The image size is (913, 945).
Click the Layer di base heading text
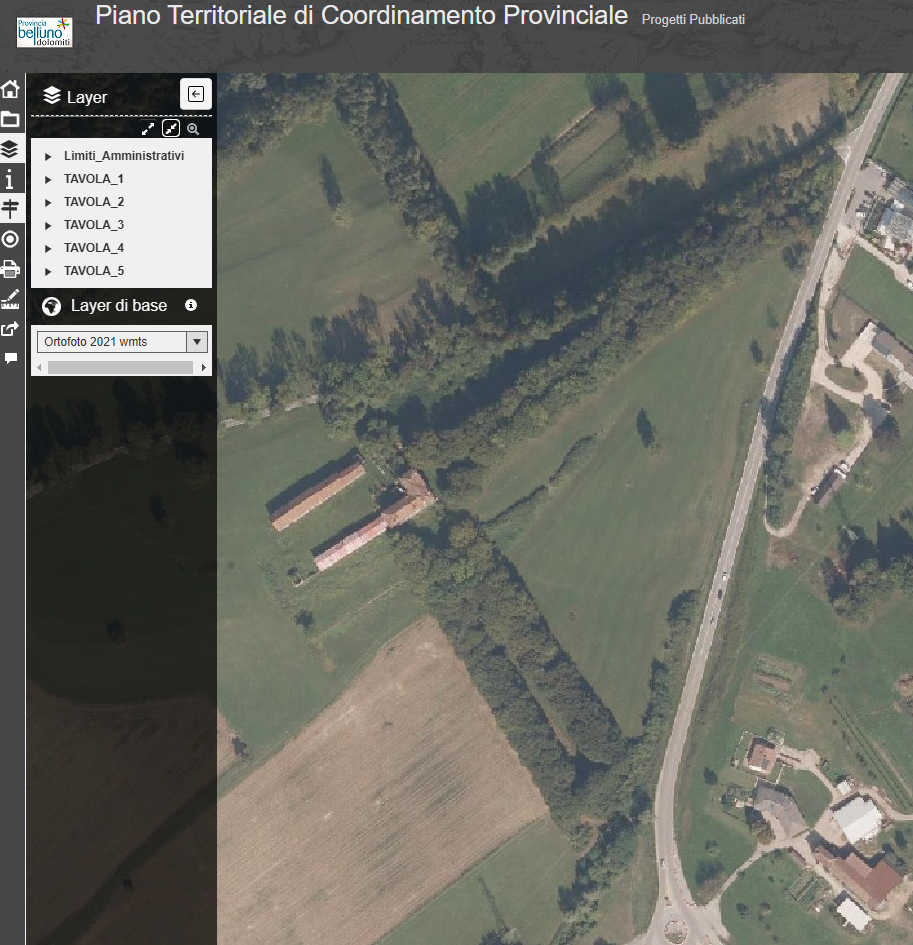(x=119, y=306)
